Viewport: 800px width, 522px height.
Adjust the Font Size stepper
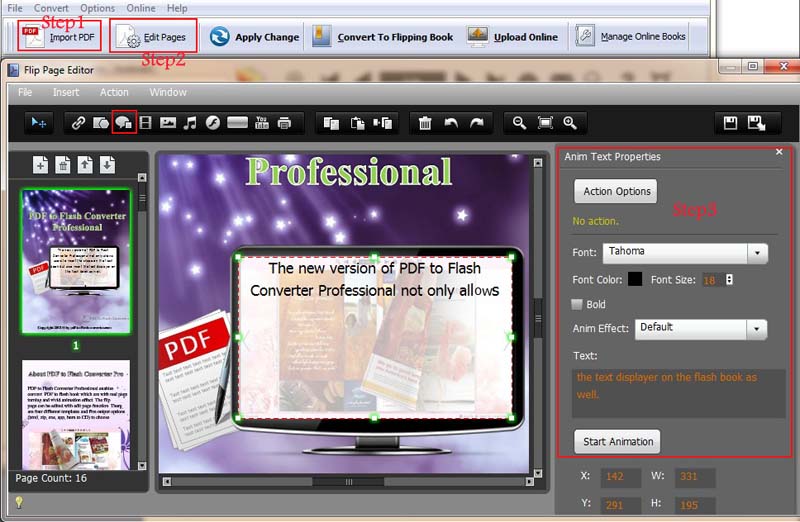point(730,280)
